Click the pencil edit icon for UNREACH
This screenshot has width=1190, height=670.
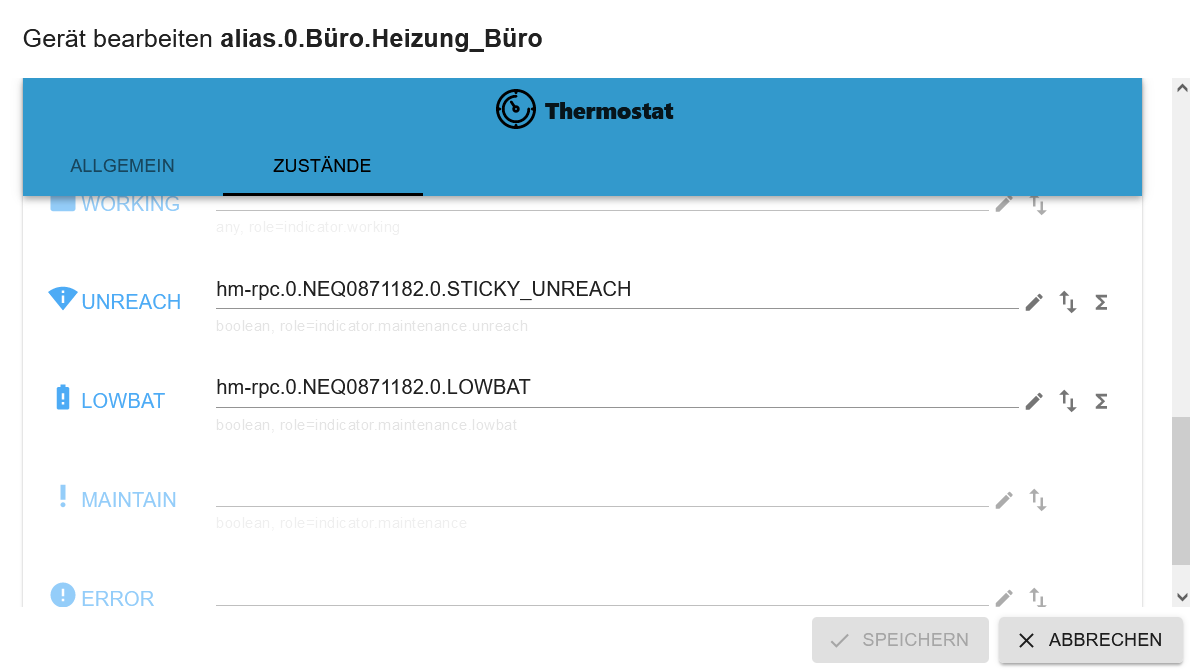pyautogui.click(x=1034, y=303)
